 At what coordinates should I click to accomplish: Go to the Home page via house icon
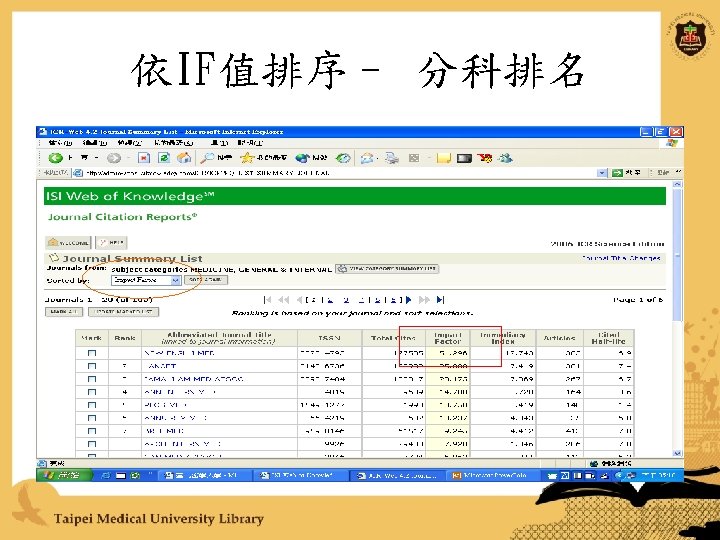pos(184,158)
